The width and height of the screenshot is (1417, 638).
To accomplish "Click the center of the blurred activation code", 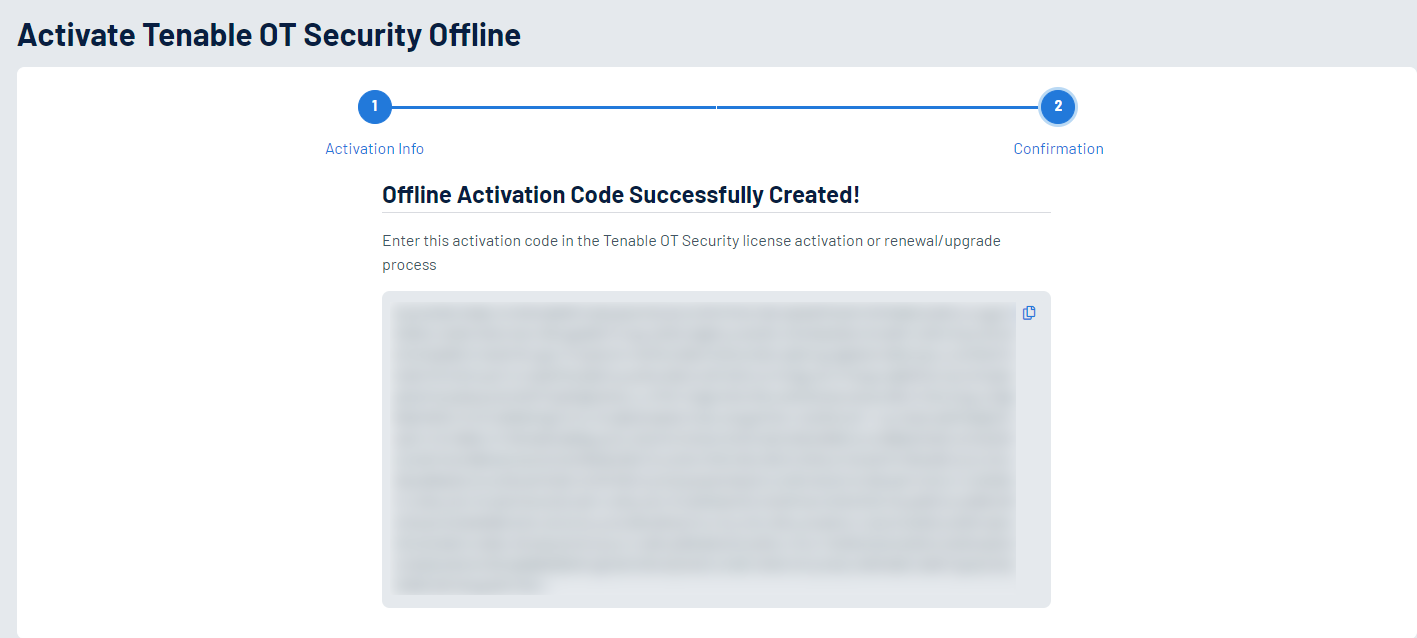I will pyautogui.click(x=705, y=448).
